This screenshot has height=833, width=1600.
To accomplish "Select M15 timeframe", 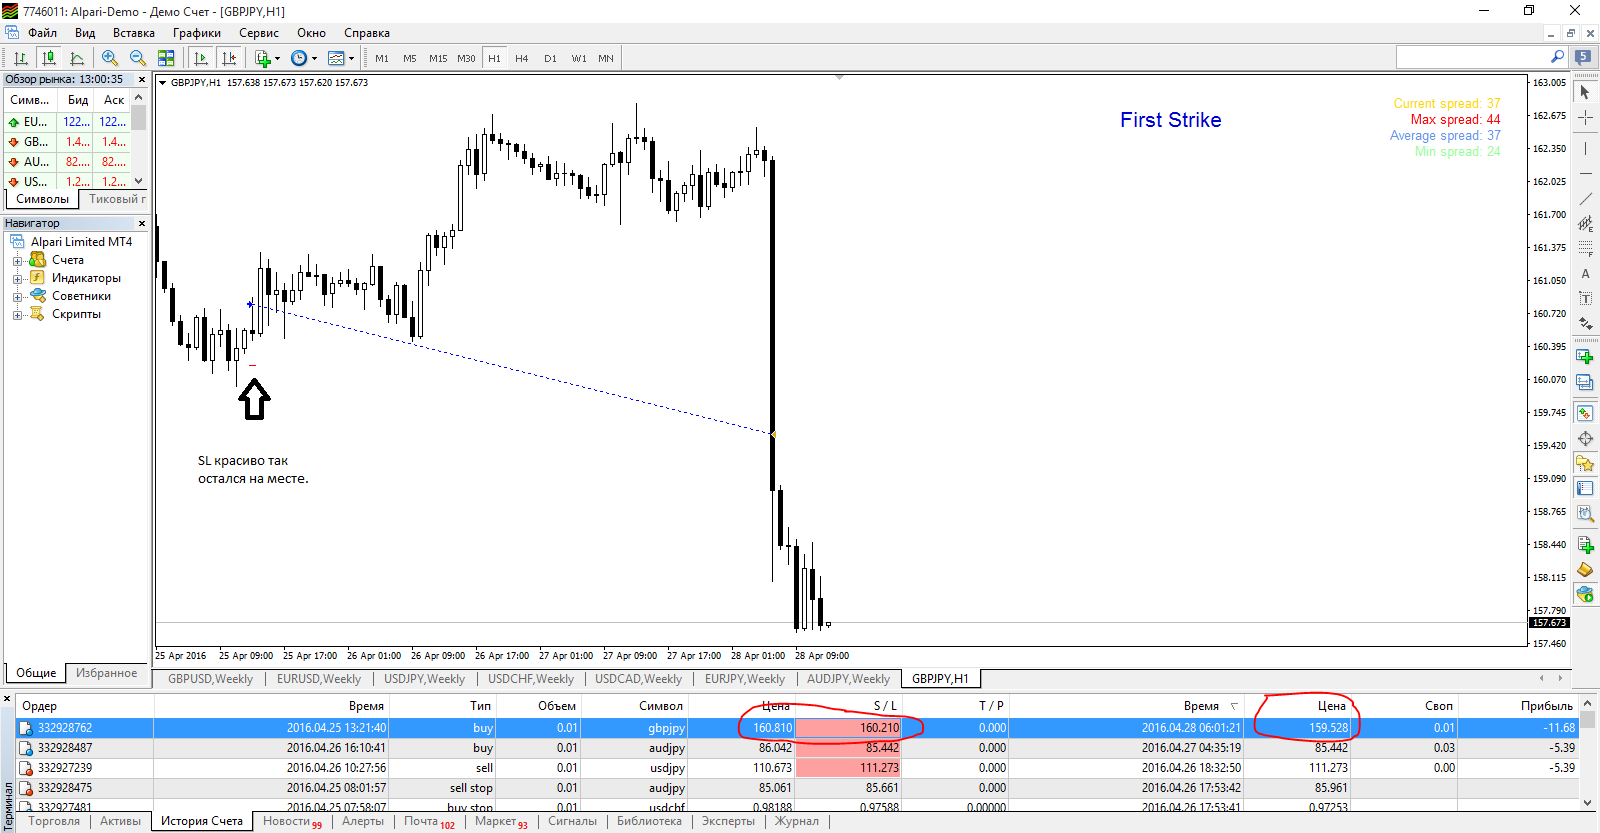I will tap(438, 58).
